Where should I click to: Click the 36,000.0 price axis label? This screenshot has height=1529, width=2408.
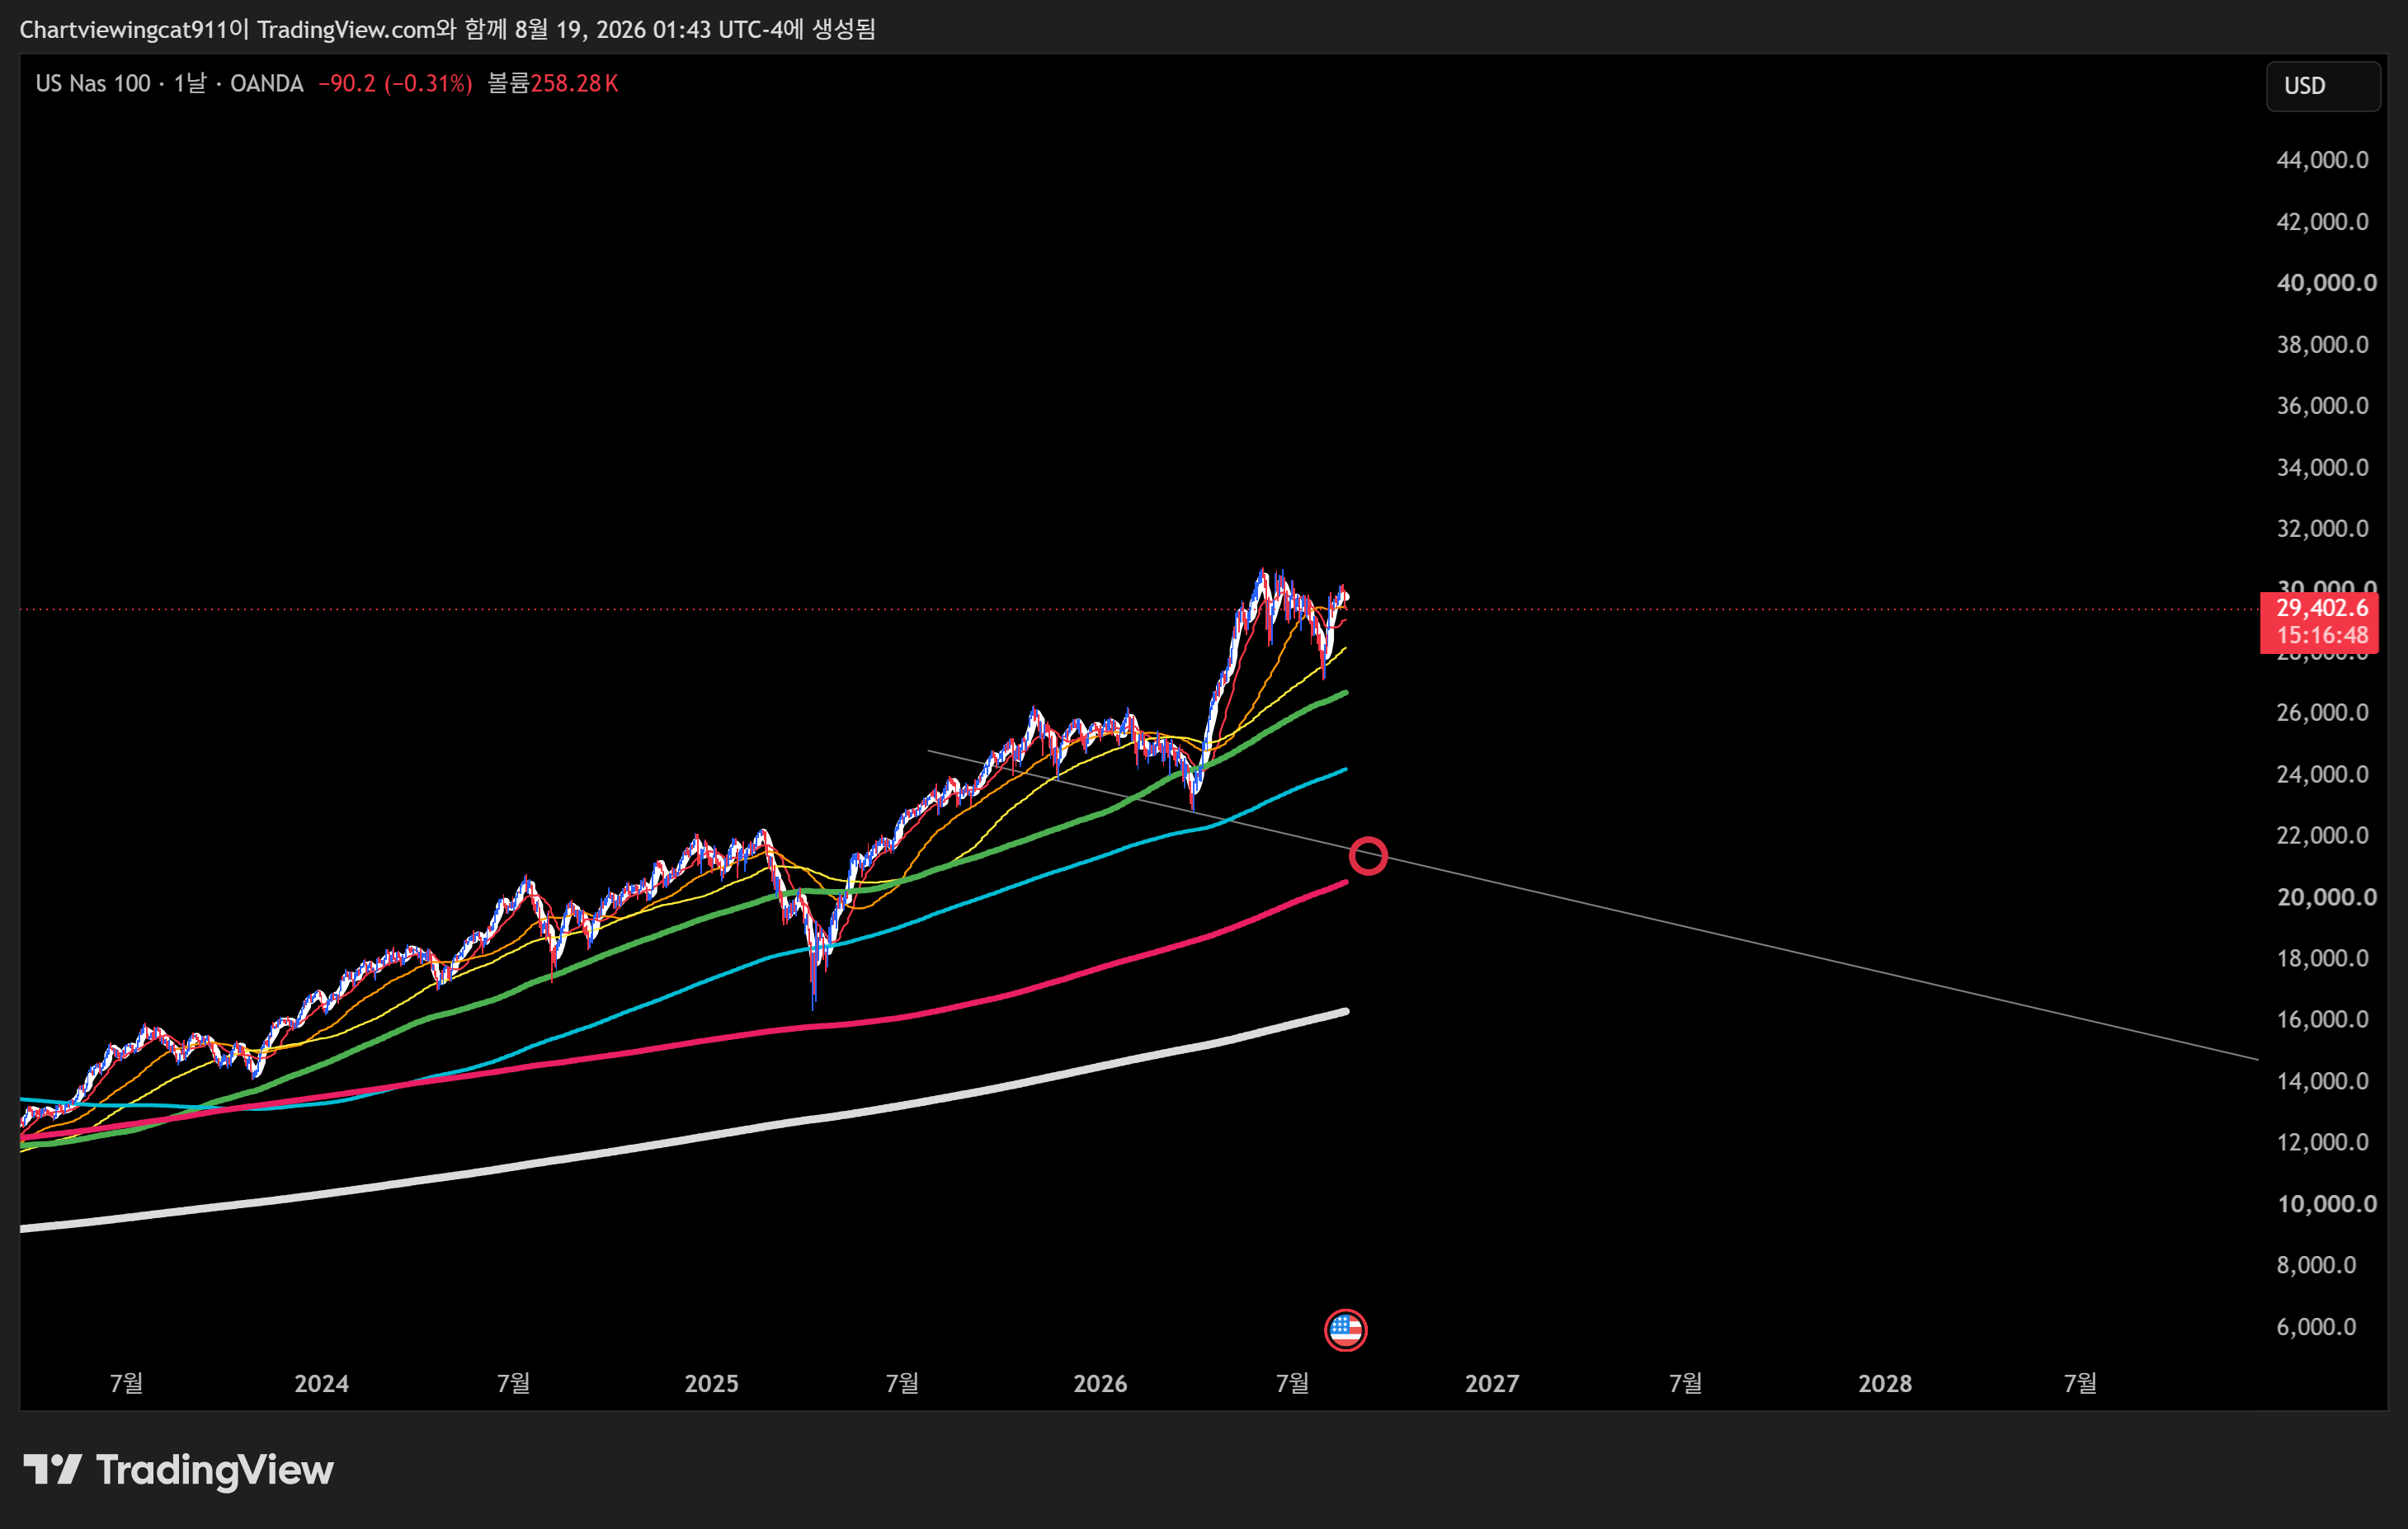point(2322,406)
